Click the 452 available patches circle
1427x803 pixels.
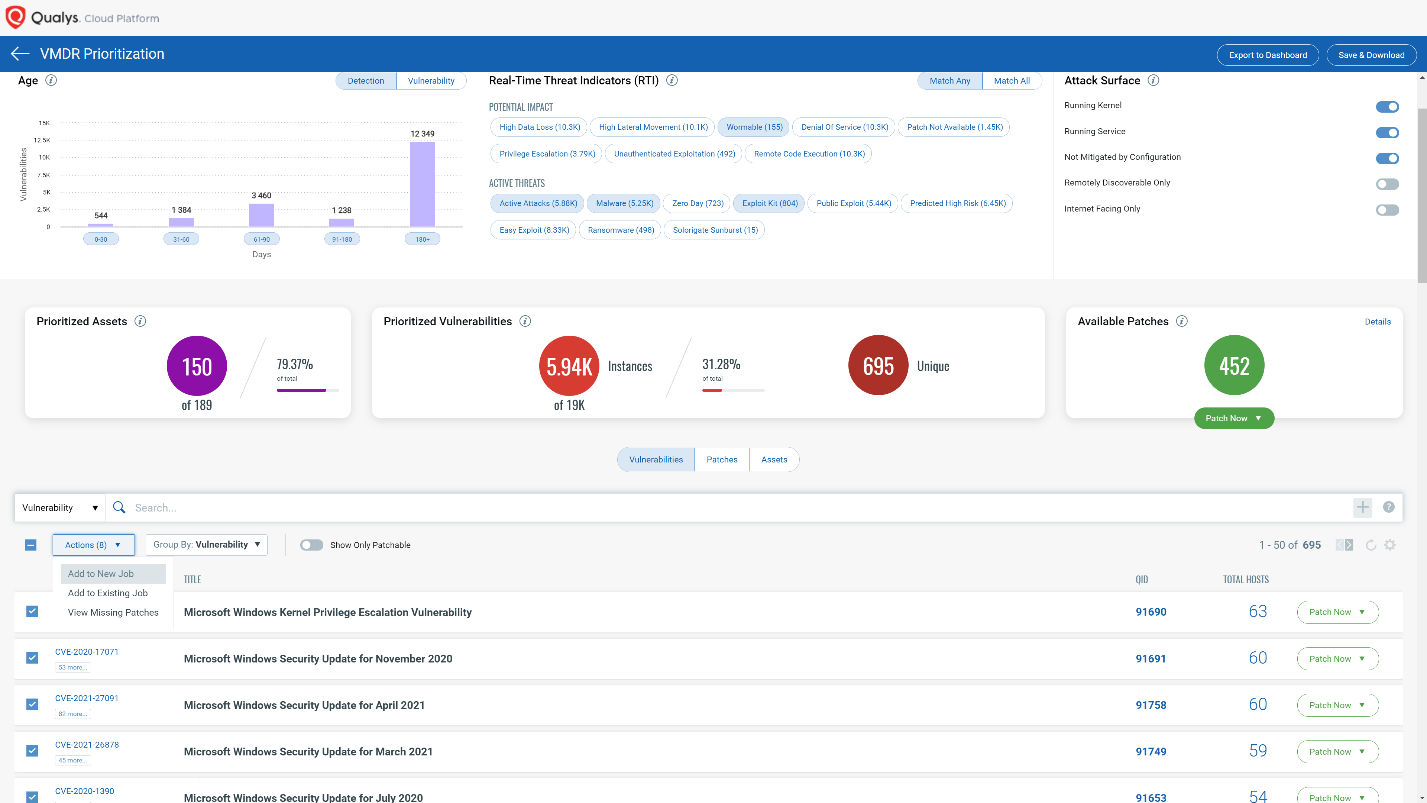point(1234,366)
